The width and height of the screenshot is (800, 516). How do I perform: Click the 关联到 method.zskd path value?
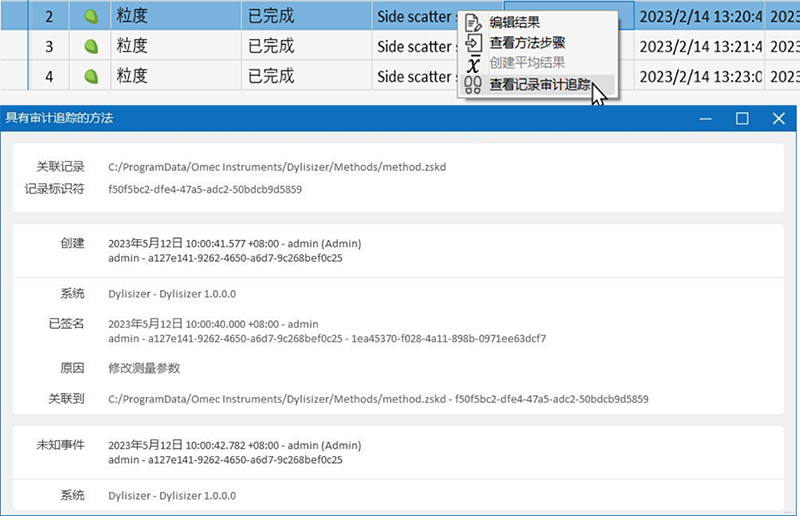point(378,399)
